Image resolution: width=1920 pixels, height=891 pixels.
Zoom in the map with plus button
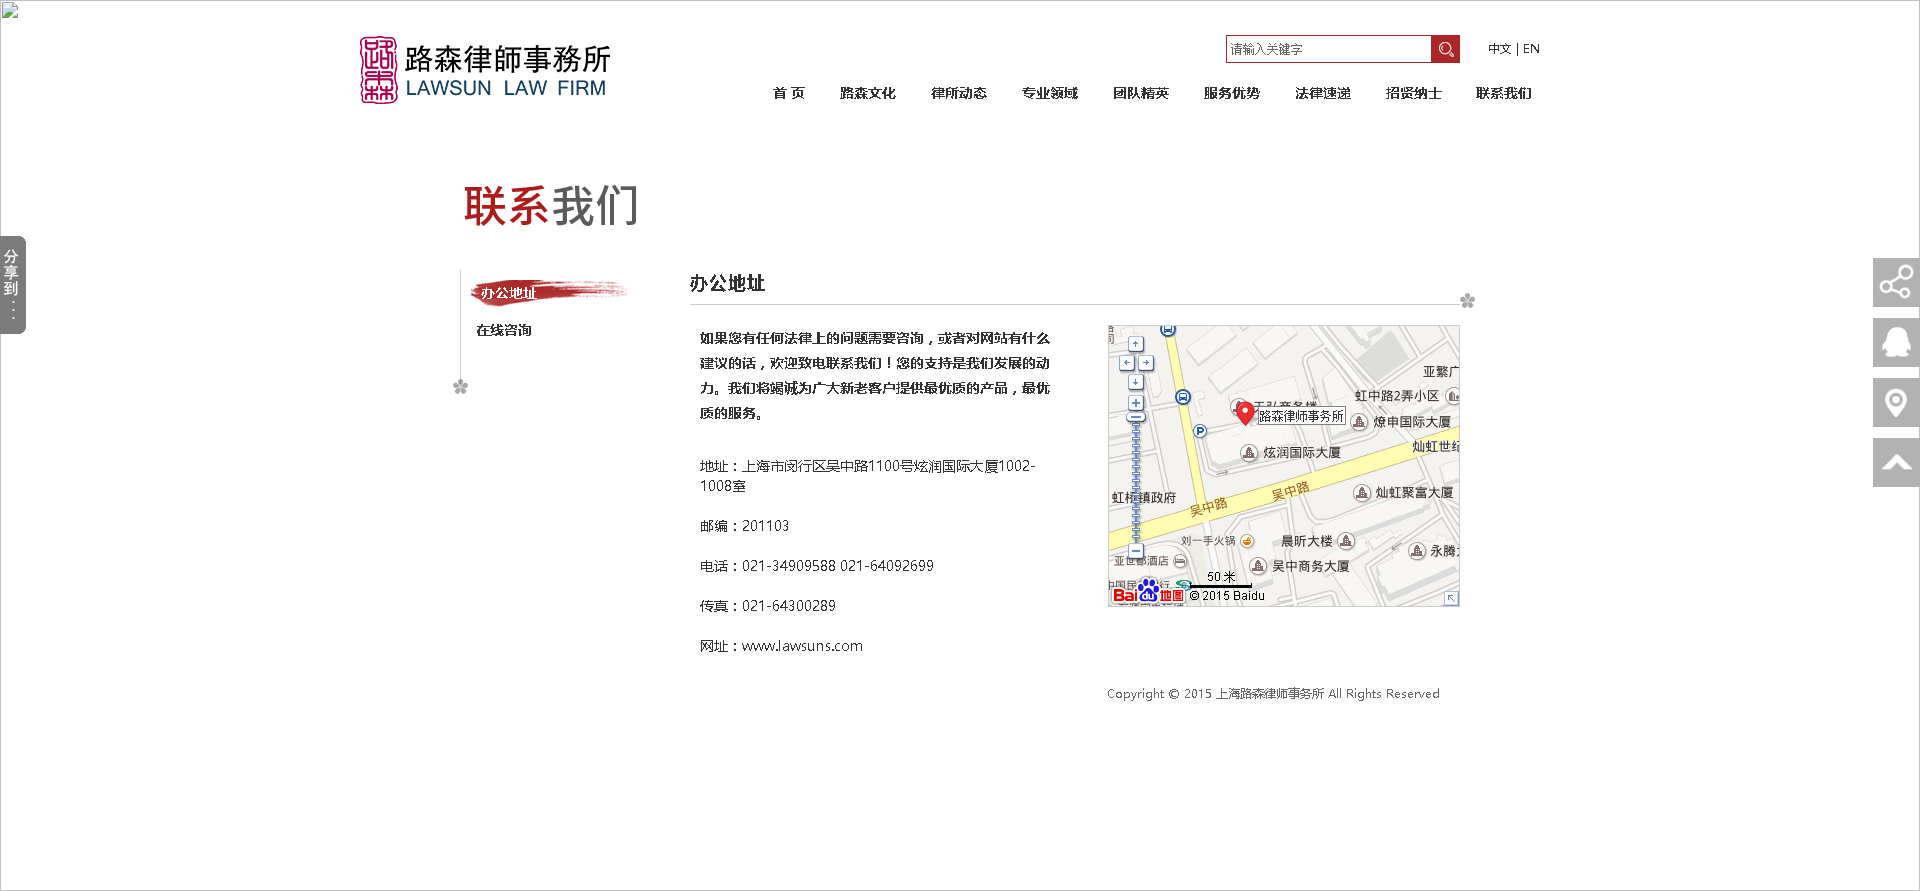pyautogui.click(x=1136, y=403)
